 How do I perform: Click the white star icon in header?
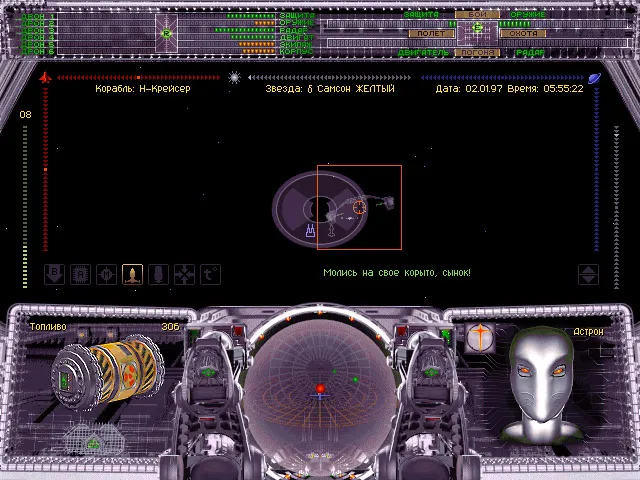click(x=234, y=77)
